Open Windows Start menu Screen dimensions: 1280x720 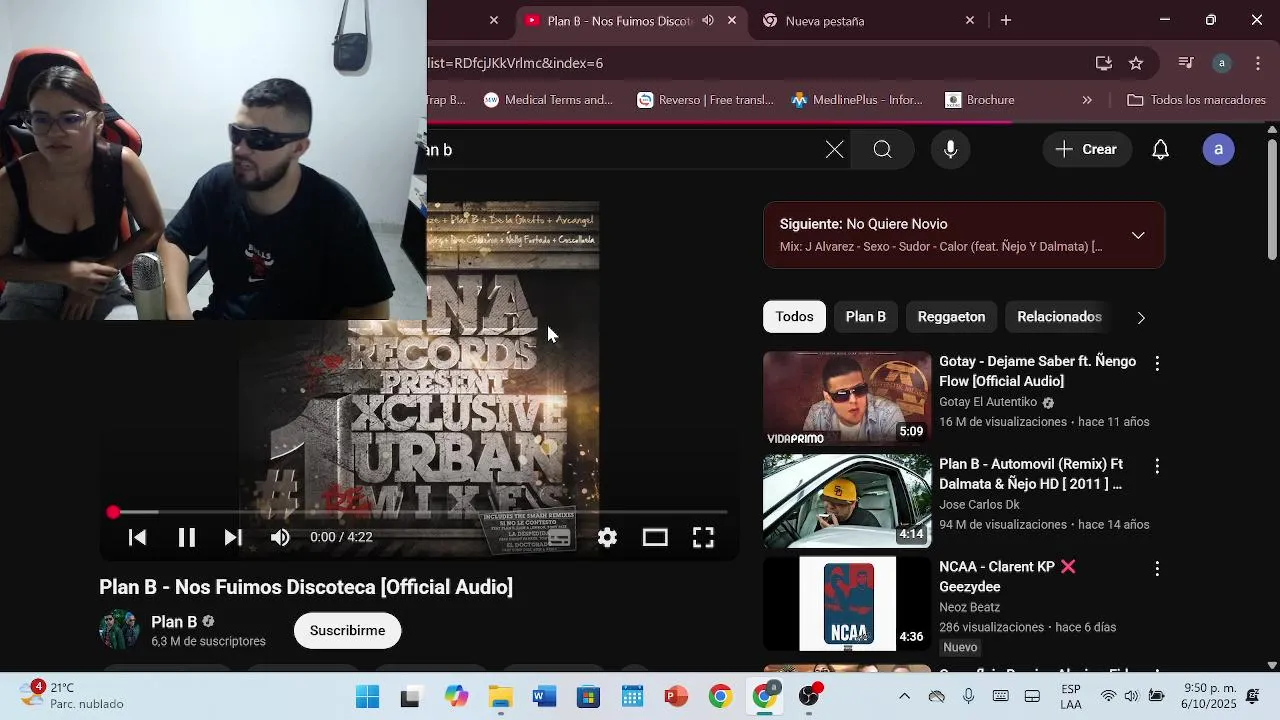click(x=367, y=697)
